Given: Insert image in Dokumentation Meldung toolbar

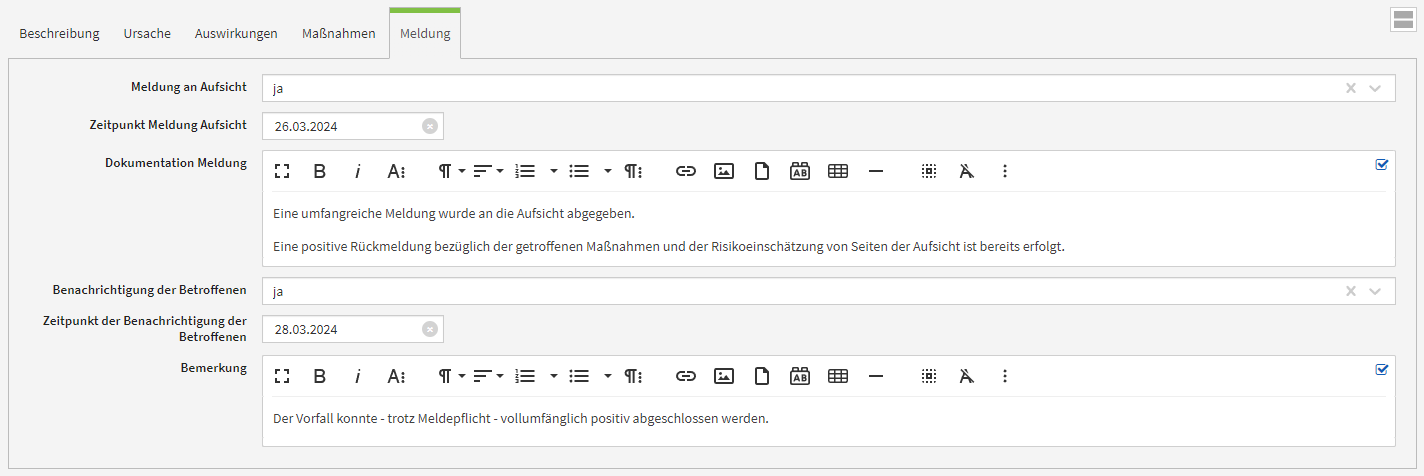Looking at the screenshot, I should click(724, 171).
